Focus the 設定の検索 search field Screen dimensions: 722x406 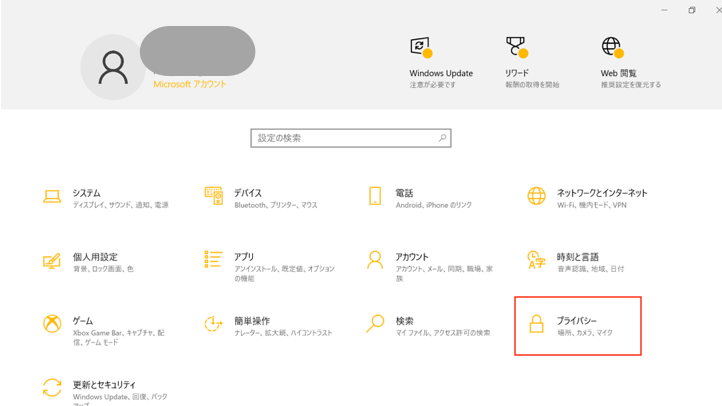coord(351,138)
